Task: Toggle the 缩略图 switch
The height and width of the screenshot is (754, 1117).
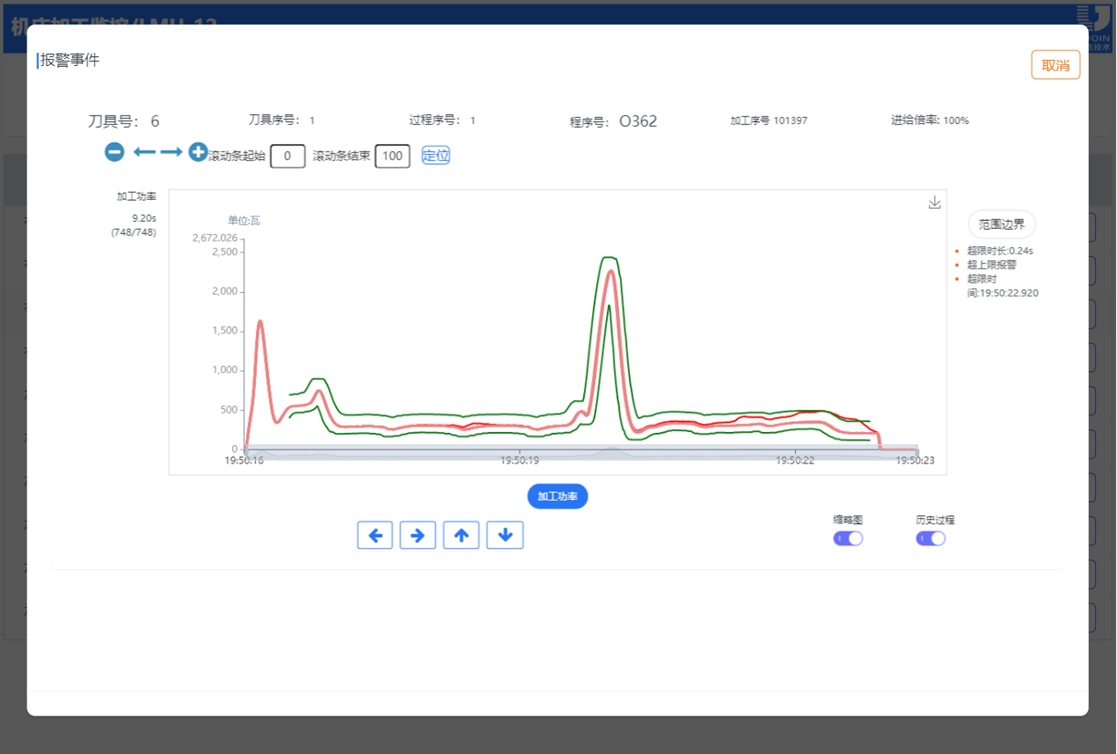Action: (848, 538)
